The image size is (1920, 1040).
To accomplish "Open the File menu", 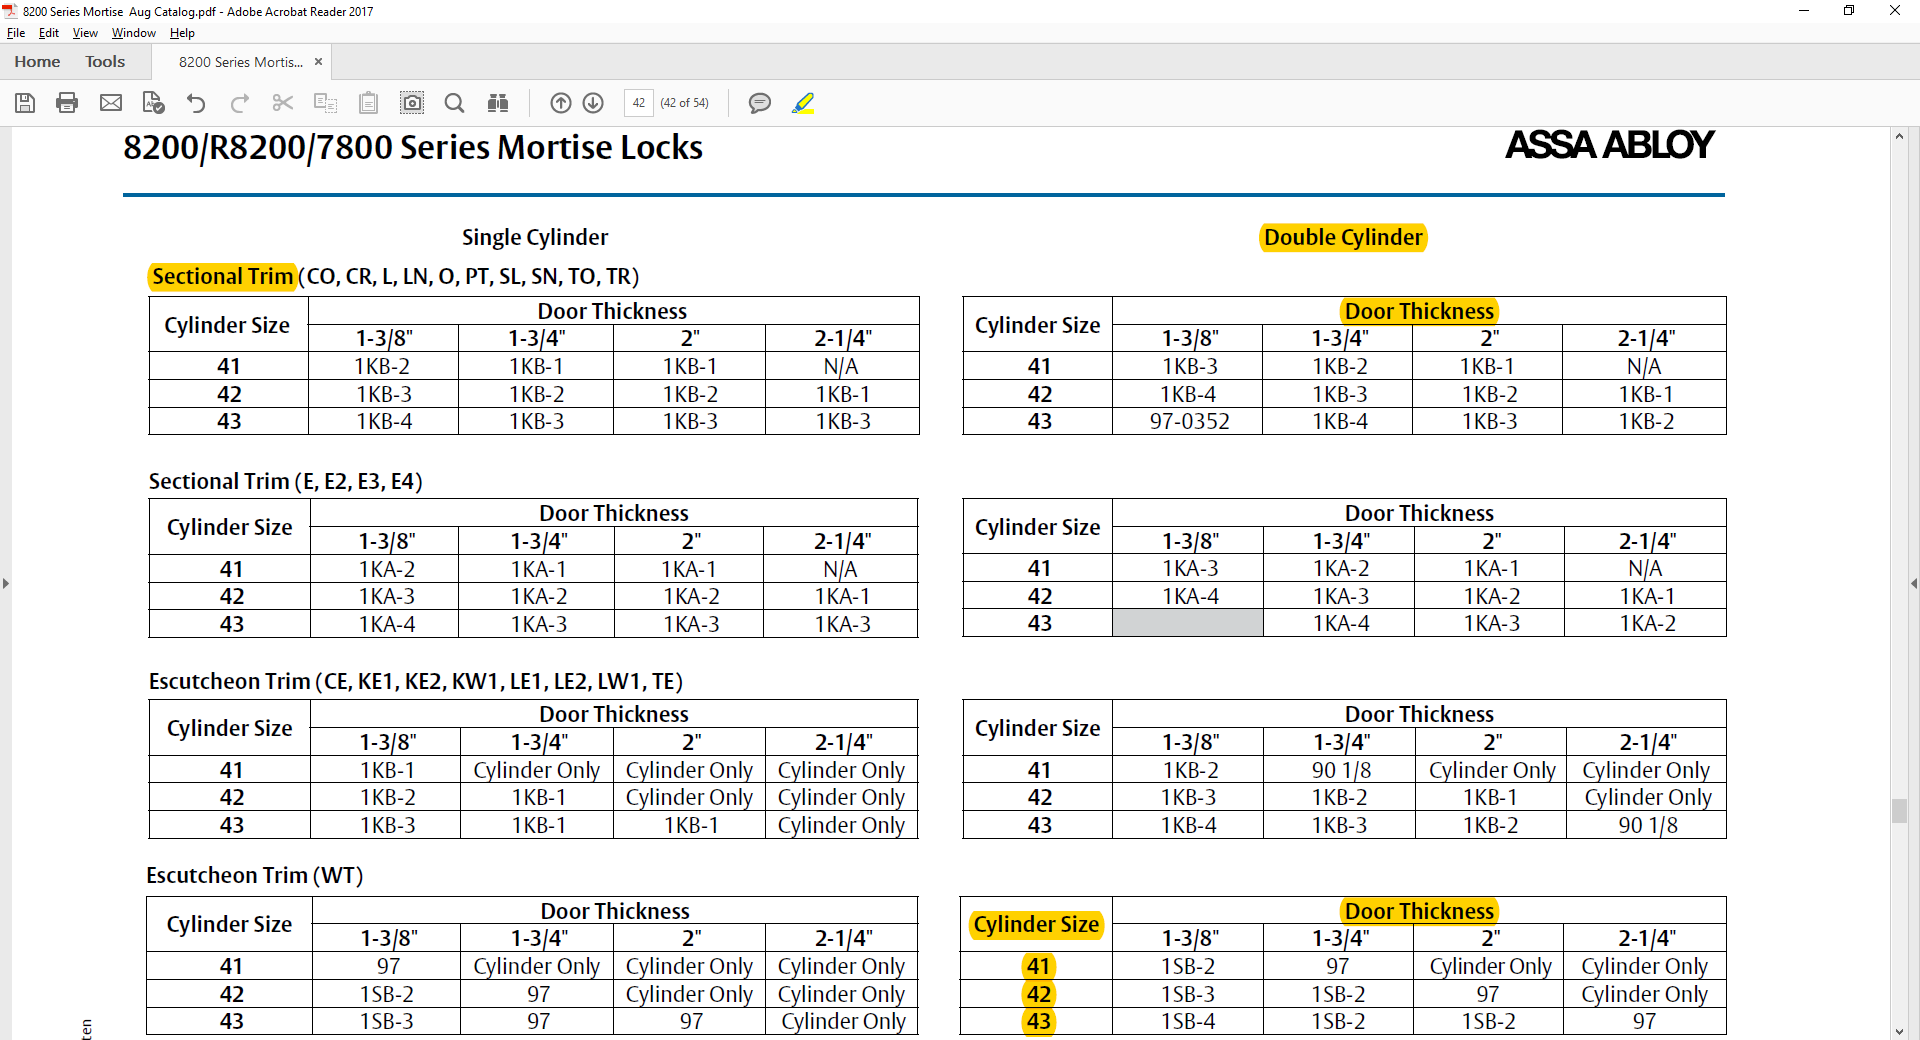I will [16, 33].
